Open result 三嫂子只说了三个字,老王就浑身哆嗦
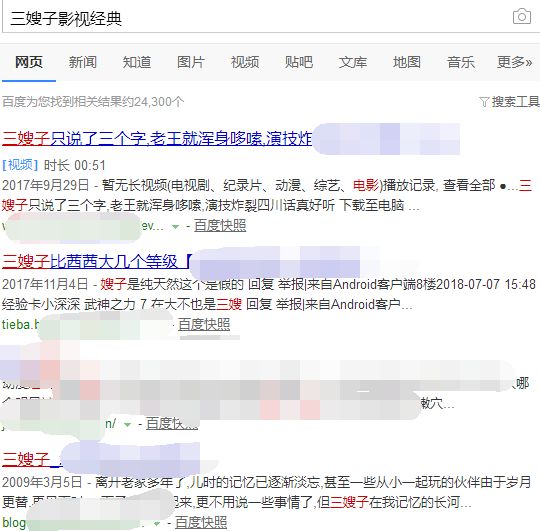Image resolution: width=540 pixels, height=531 pixels. pos(157,138)
